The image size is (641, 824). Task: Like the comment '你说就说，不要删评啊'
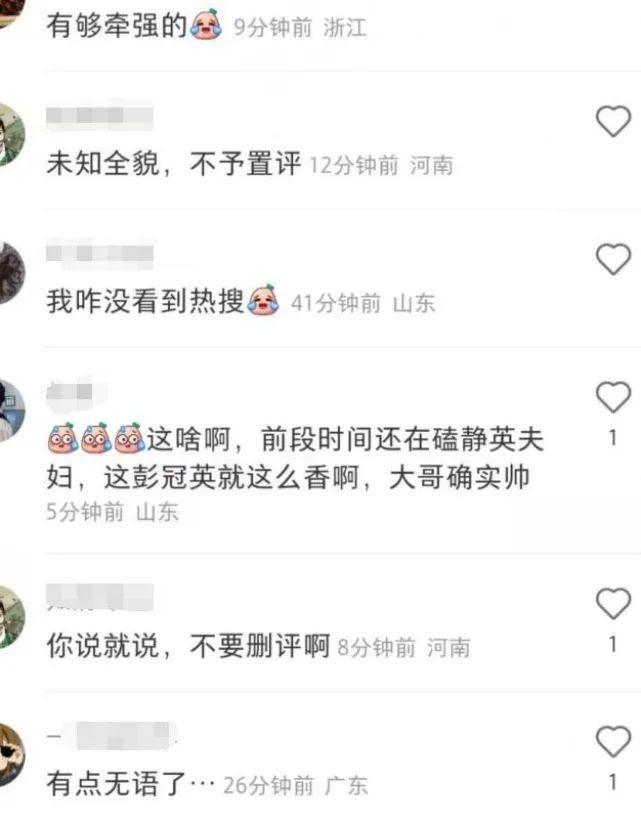click(x=613, y=603)
